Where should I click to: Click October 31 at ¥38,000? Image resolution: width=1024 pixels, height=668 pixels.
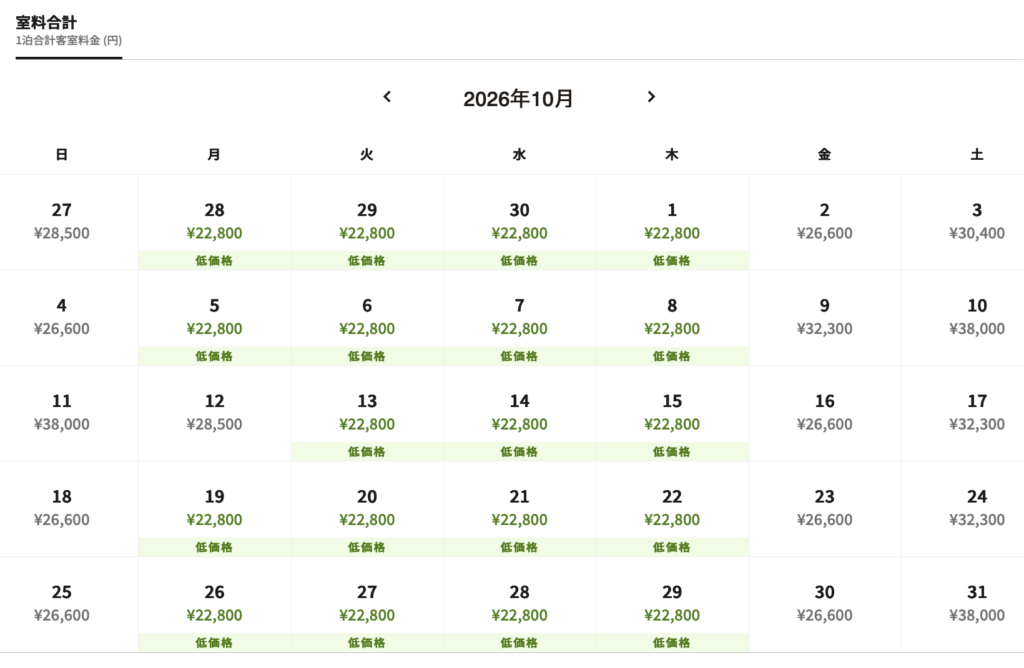pyautogui.click(x=977, y=605)
